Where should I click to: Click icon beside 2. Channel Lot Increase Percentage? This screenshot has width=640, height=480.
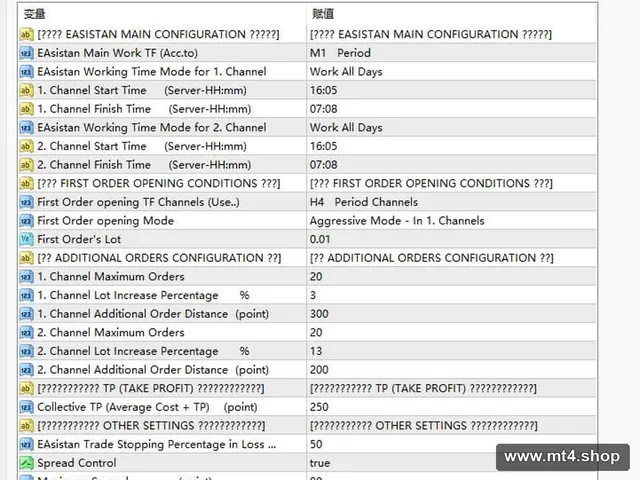point(26,351)
